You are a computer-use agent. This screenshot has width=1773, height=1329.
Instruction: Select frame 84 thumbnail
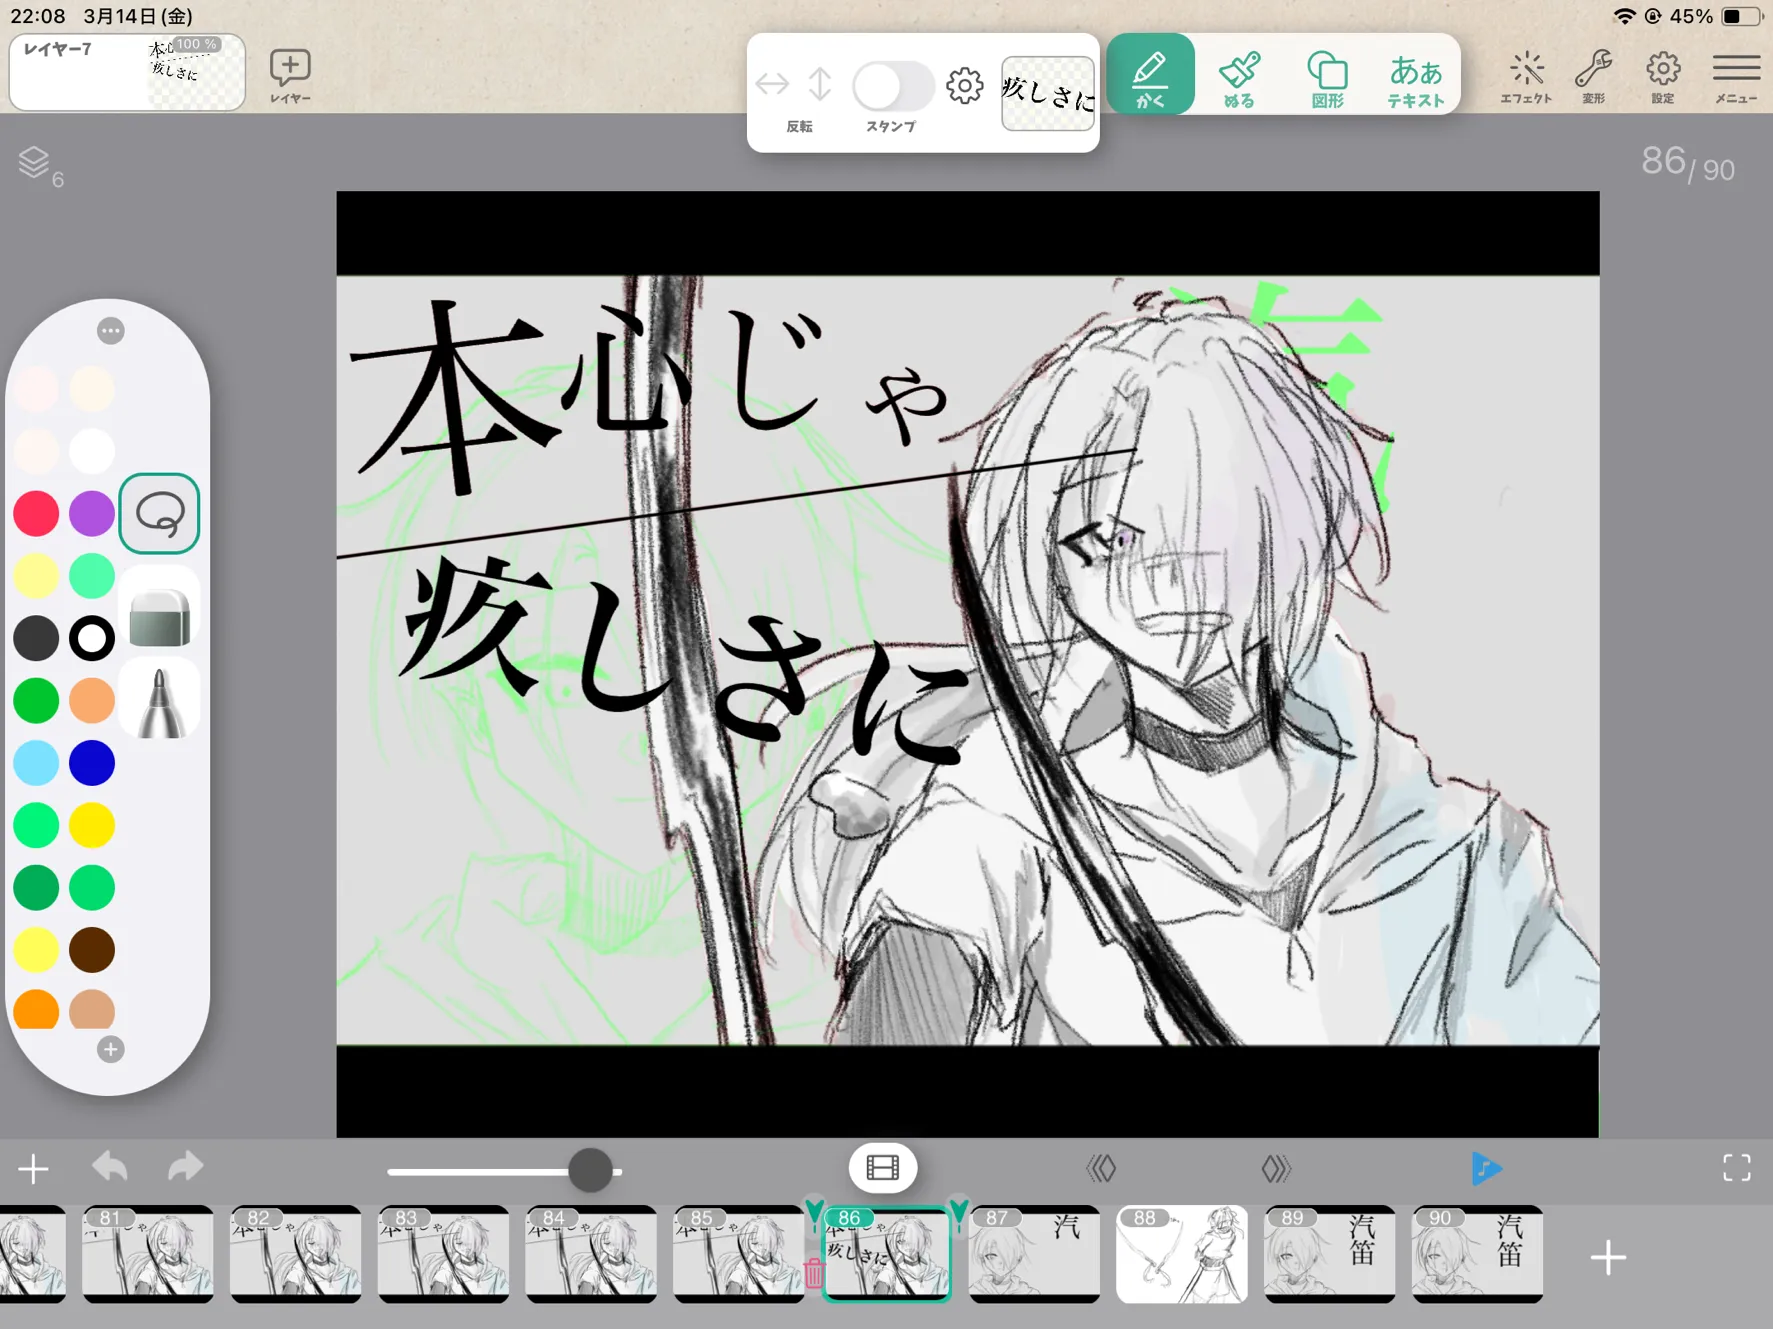[x=591, y=1254]
